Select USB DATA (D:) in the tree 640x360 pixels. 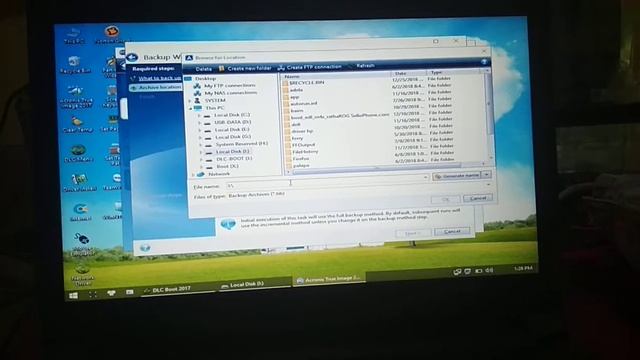[x=232, y=122]
